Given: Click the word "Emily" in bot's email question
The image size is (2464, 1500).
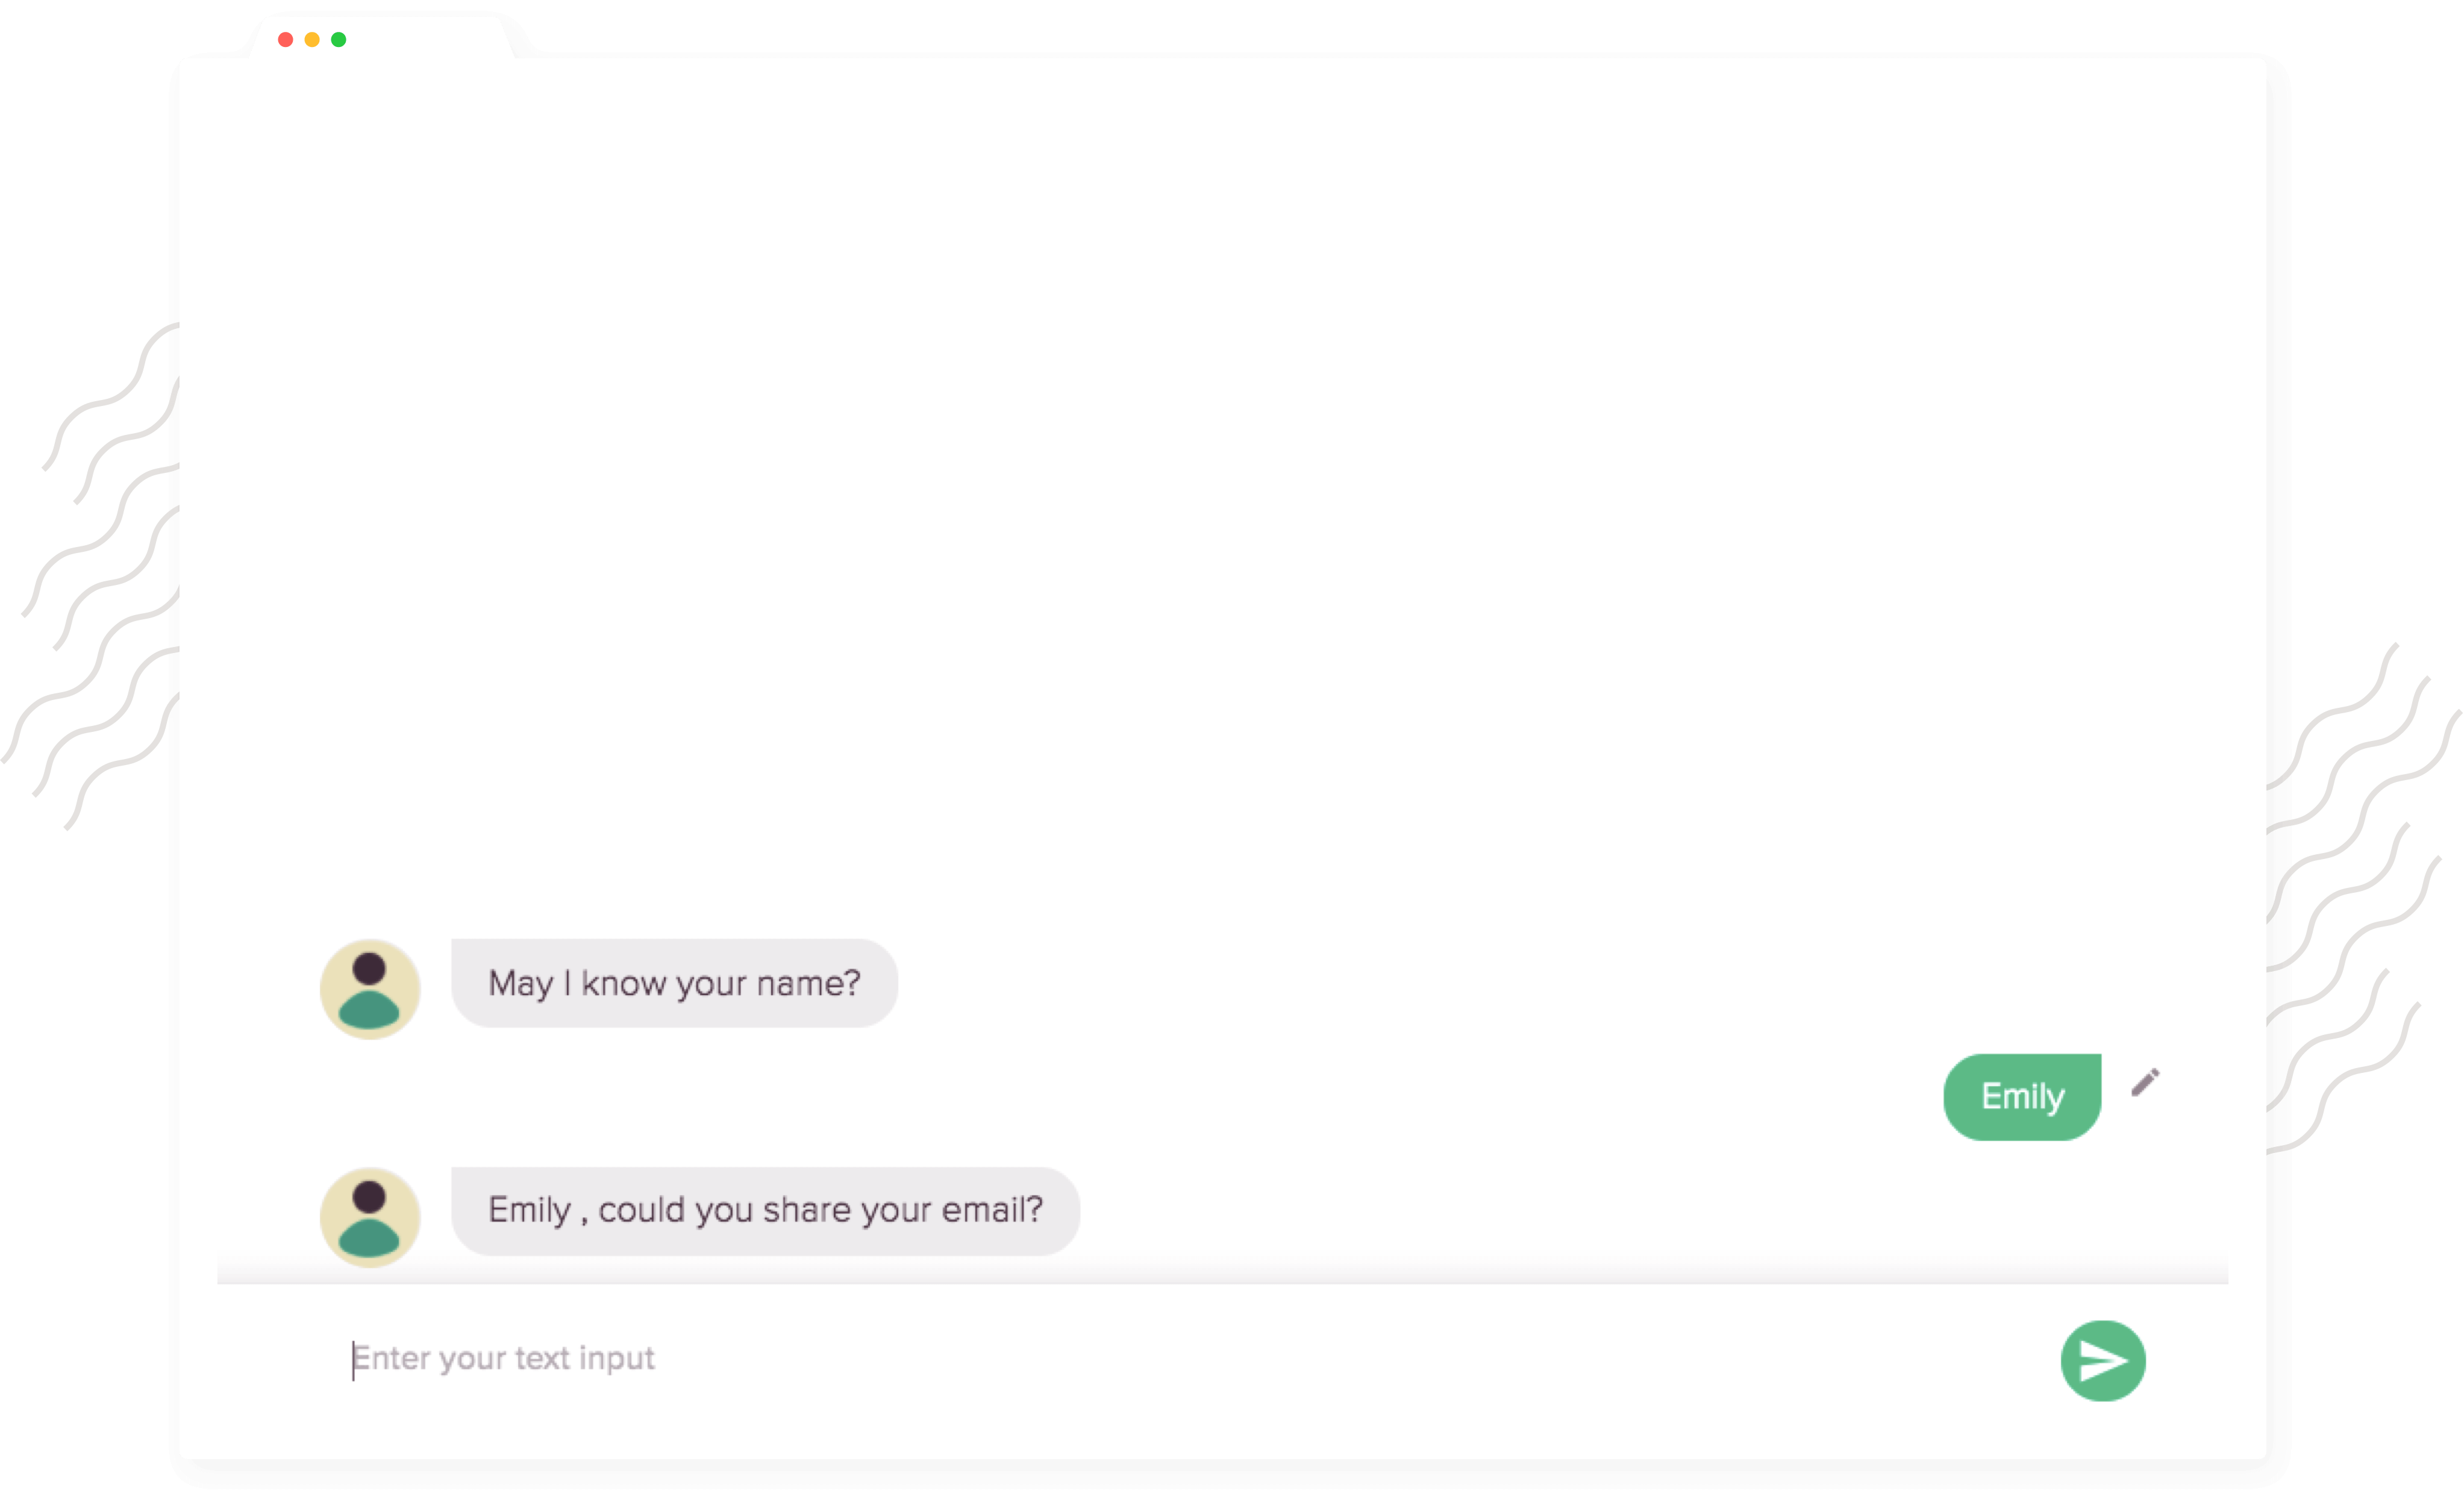Looking at the screenshot, I should 529,1210.
